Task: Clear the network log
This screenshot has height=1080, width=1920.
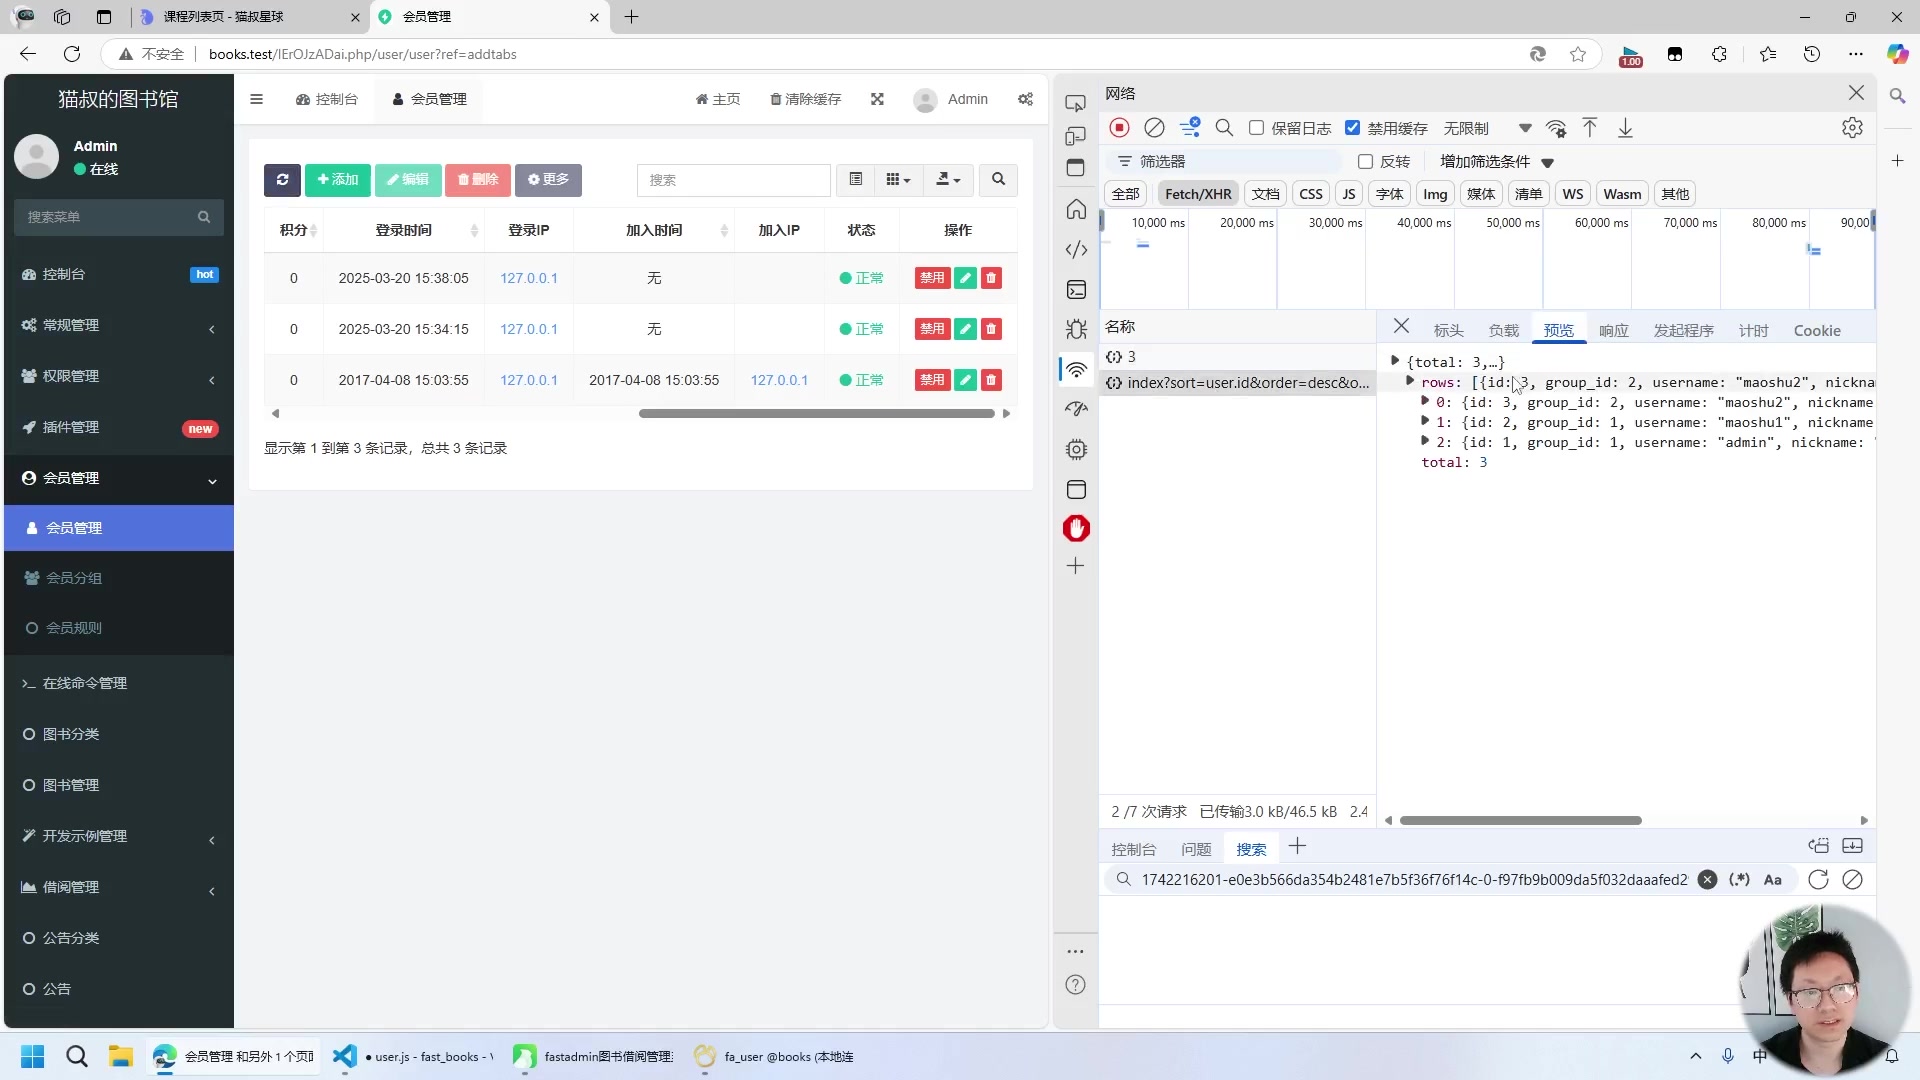Action: click(x=1154, y=128)
